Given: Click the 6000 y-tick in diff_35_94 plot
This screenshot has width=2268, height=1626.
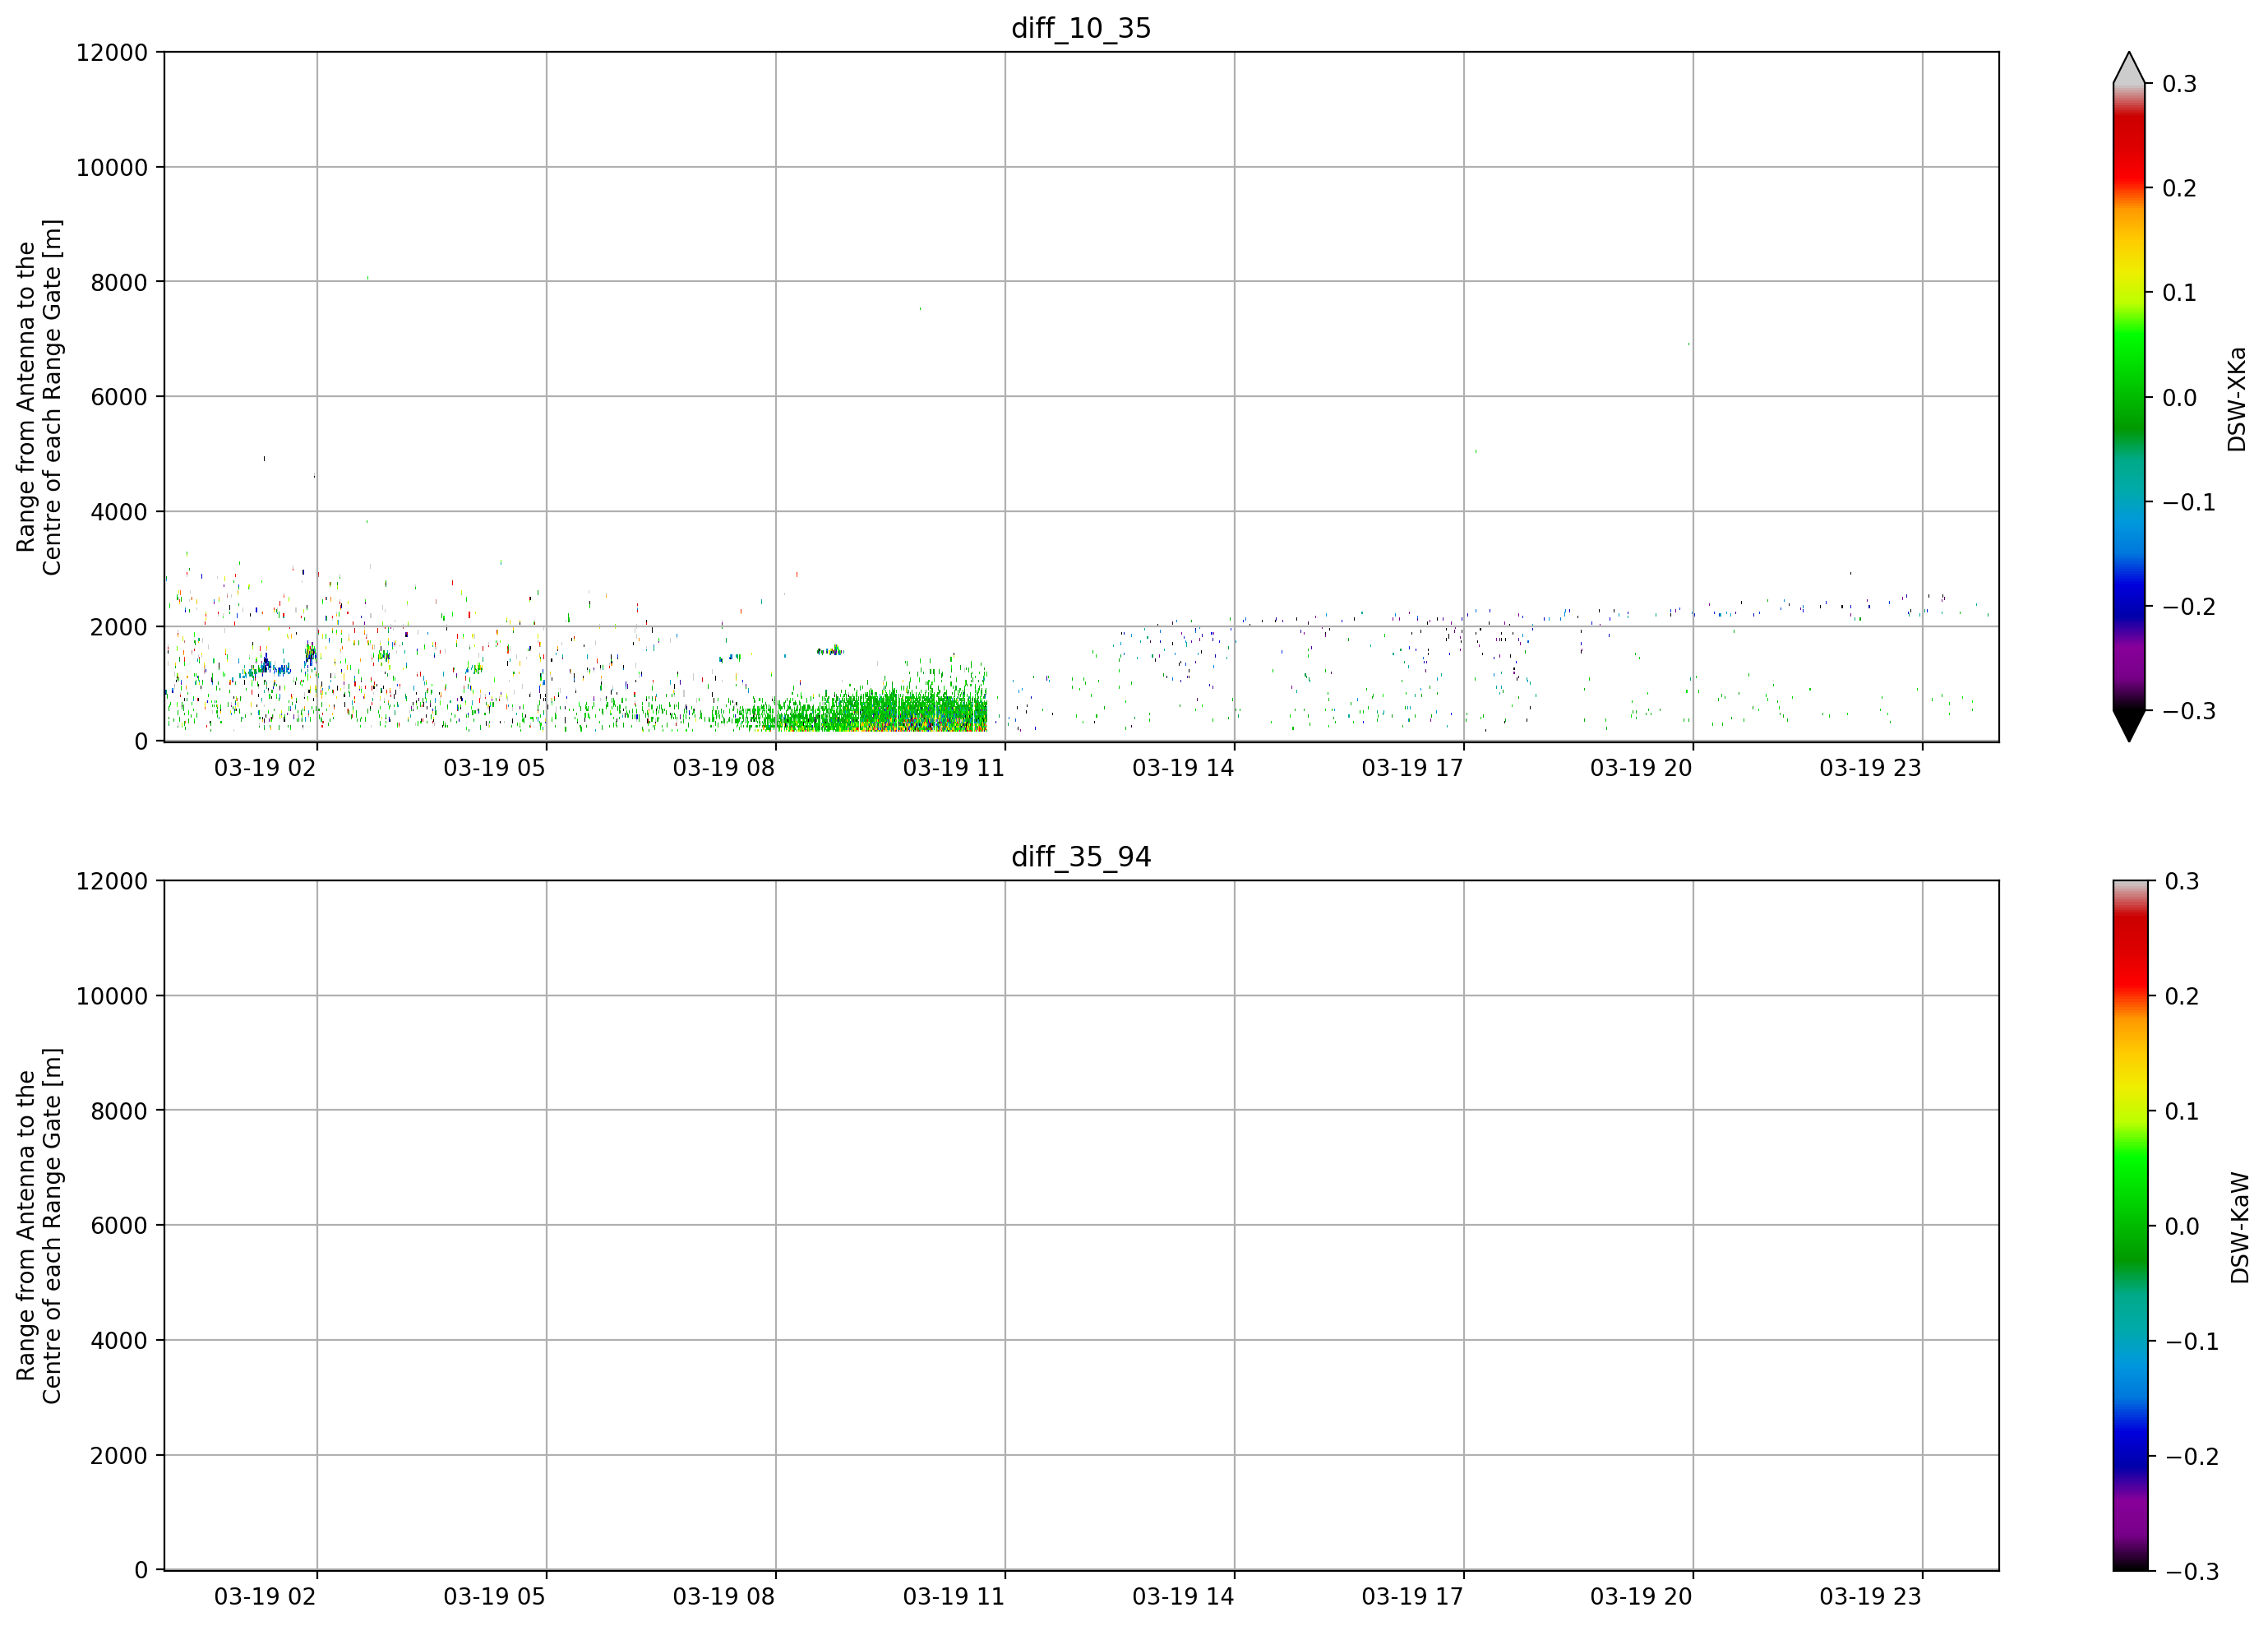Looking at the screenshot, I should click(119, 1225).
